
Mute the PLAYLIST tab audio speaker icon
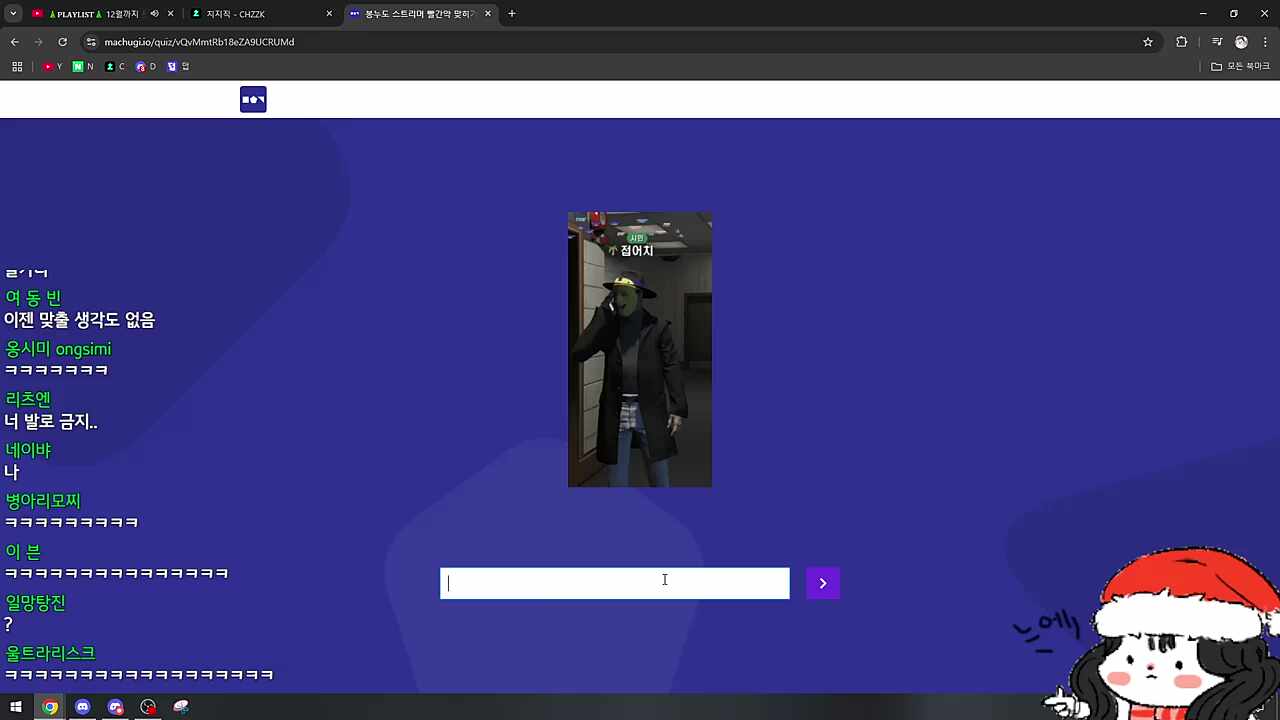[x=154, y=14]
